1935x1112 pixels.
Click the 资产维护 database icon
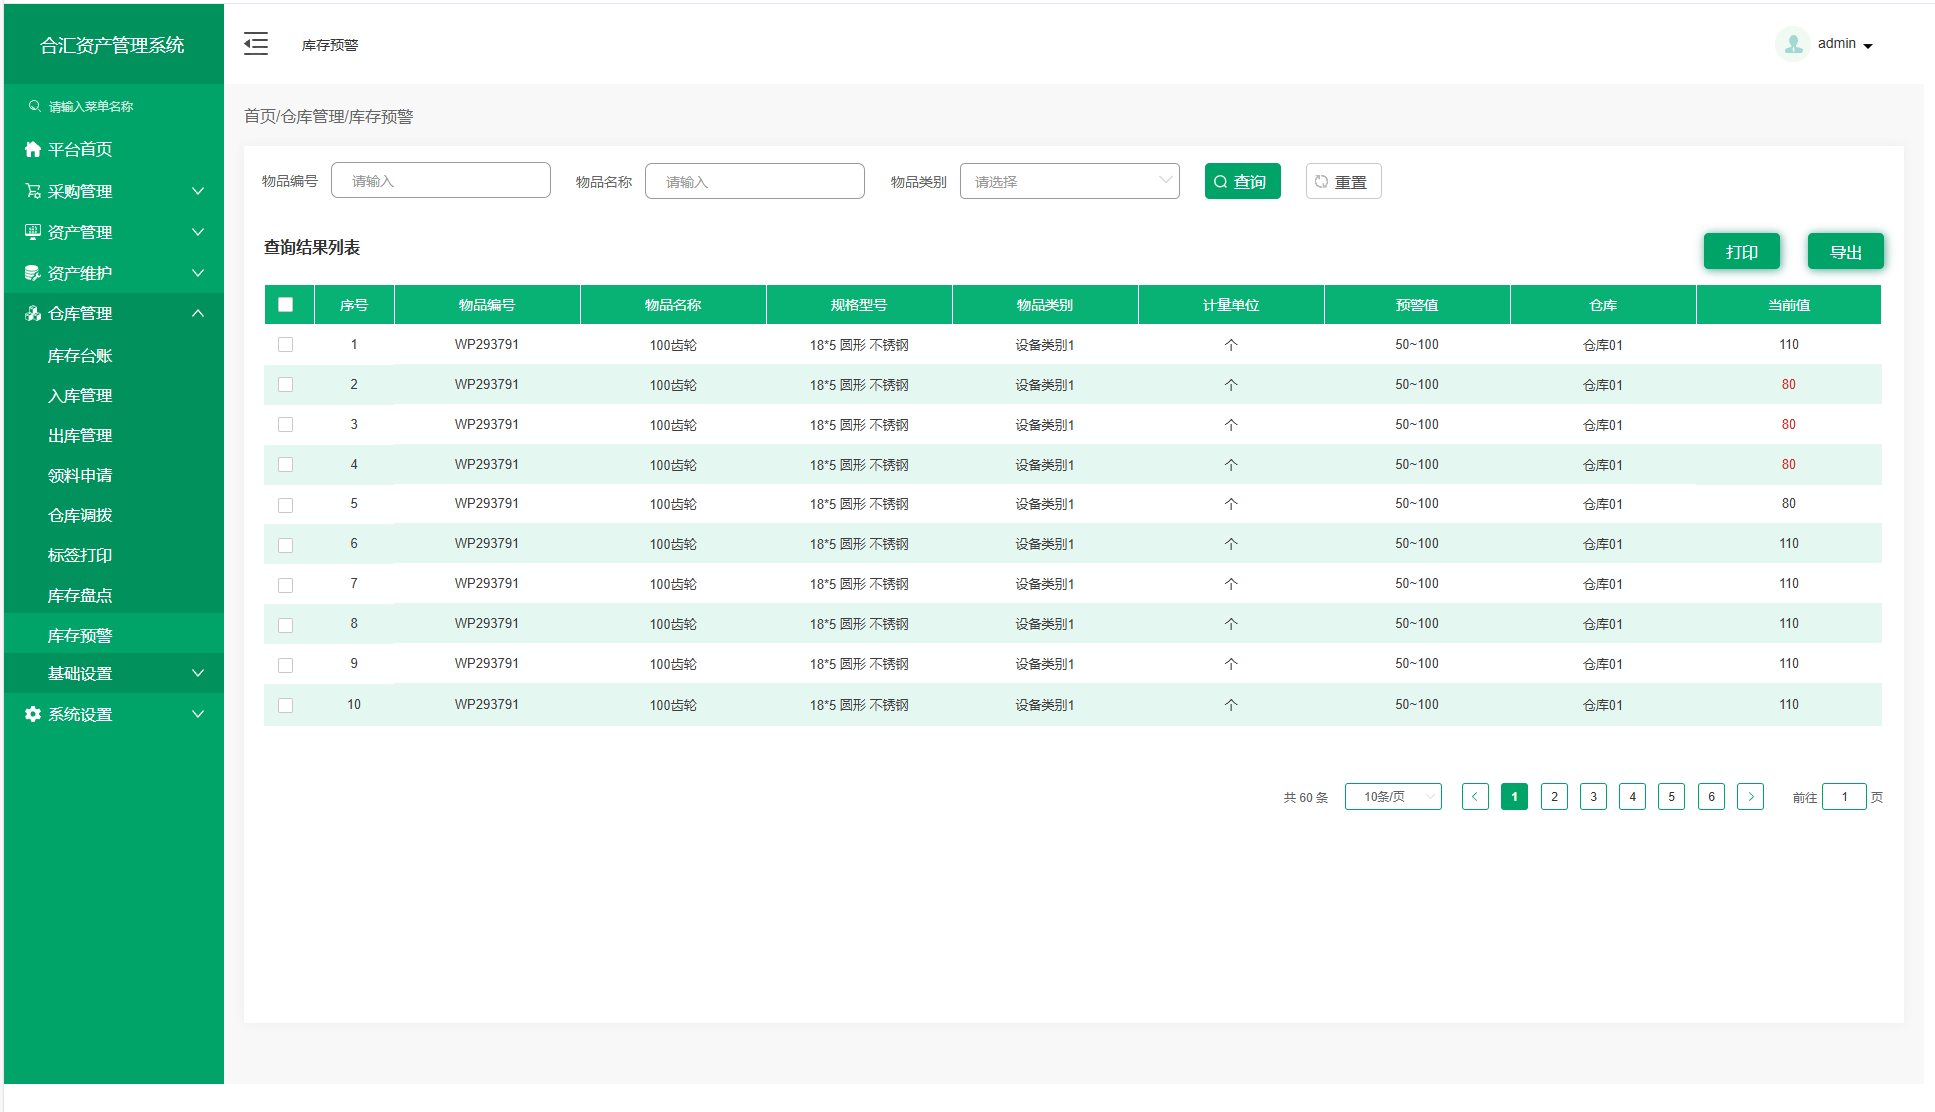[33, 273]
